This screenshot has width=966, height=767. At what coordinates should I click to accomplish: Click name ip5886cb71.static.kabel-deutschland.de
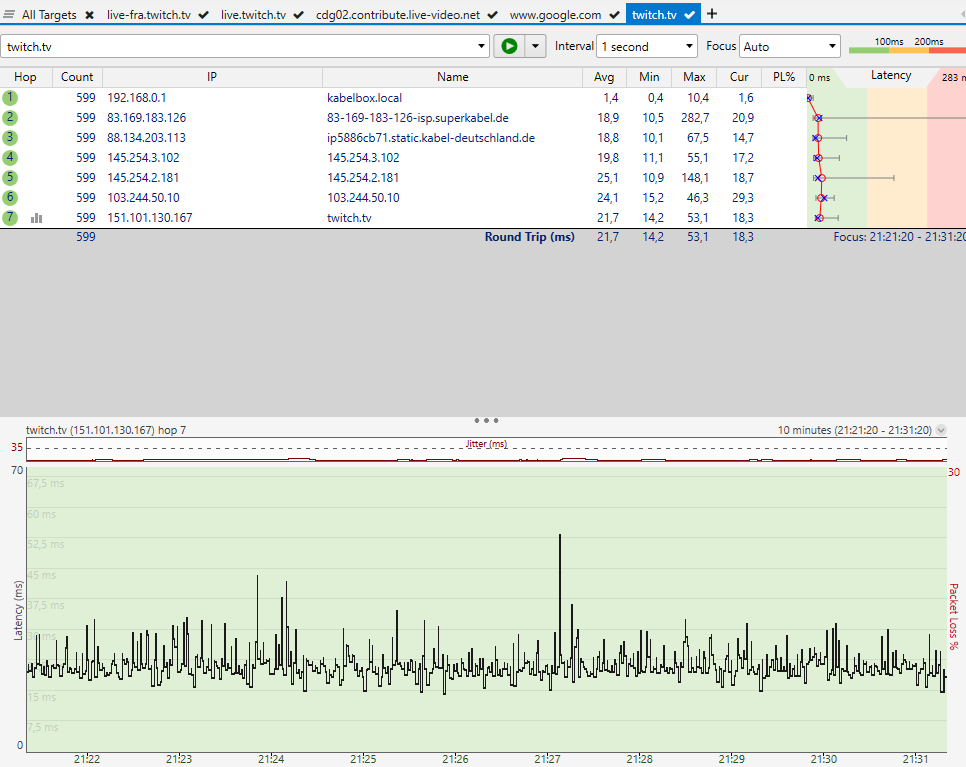[431, 137]
